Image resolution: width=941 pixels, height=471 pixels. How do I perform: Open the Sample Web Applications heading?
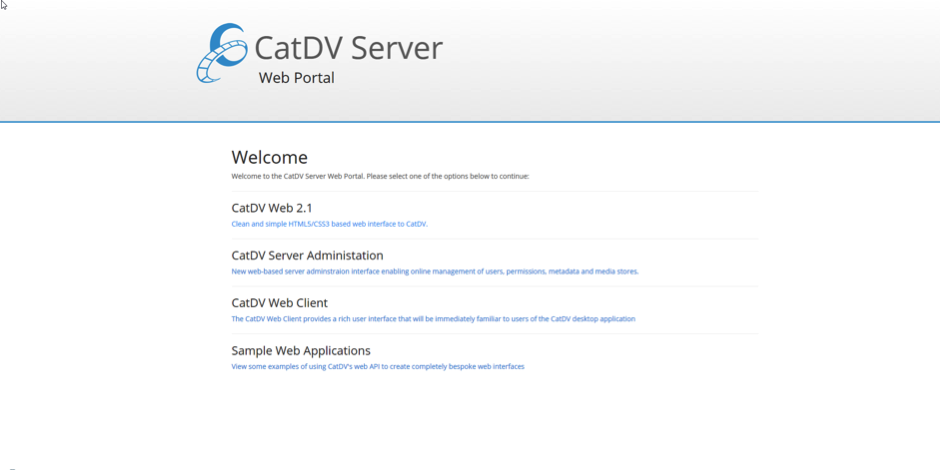click(x=301, y=351)
